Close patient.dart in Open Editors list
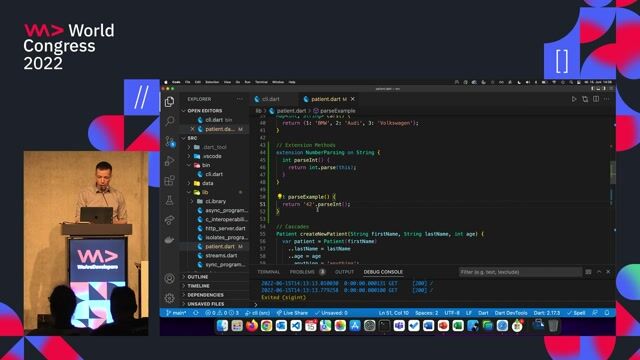This screenshot has height=360, width=640. (x=192, y=129)
